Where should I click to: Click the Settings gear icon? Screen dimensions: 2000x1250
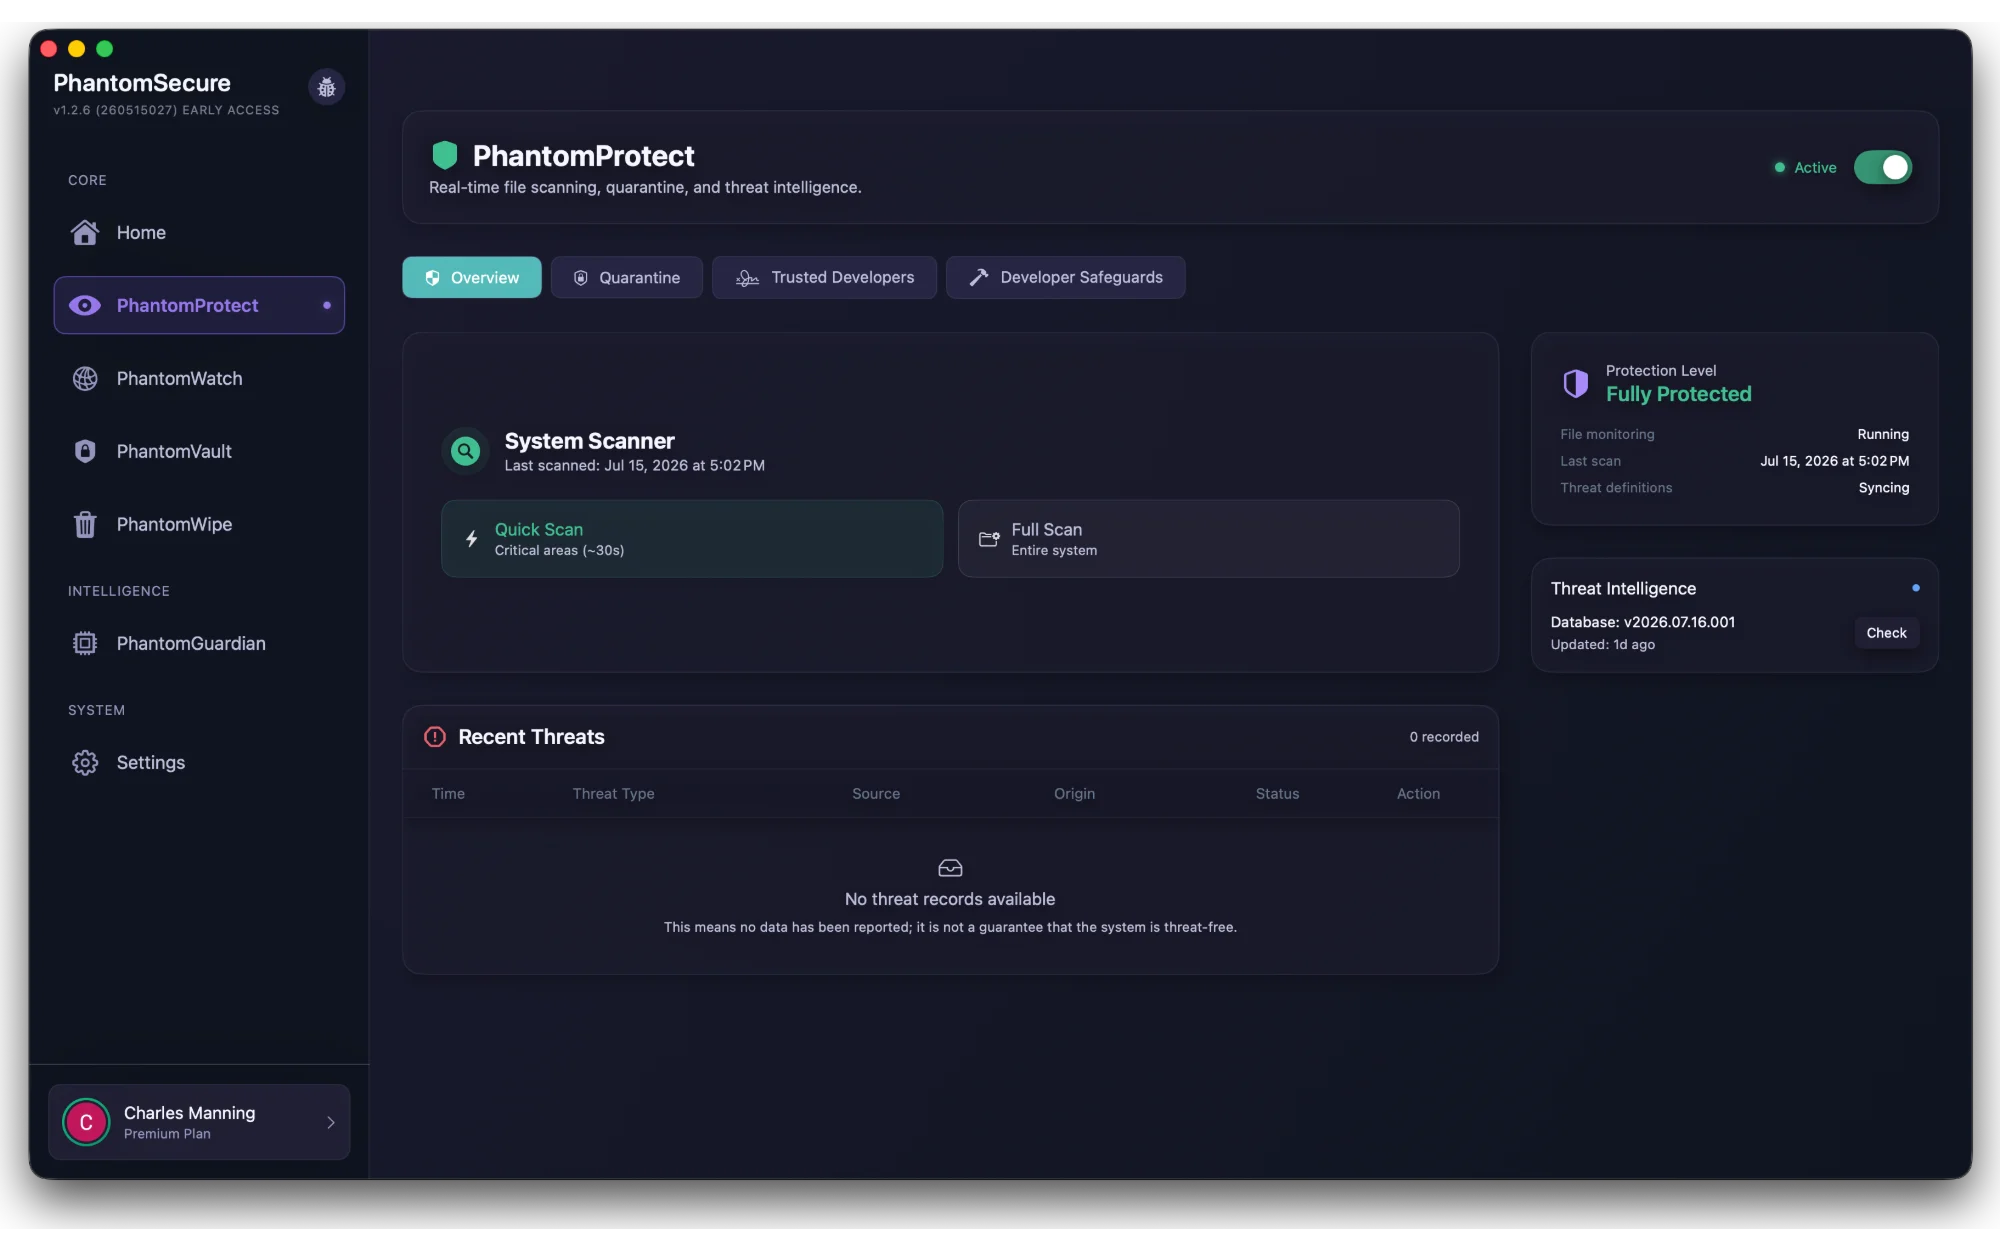pos(85,762)
